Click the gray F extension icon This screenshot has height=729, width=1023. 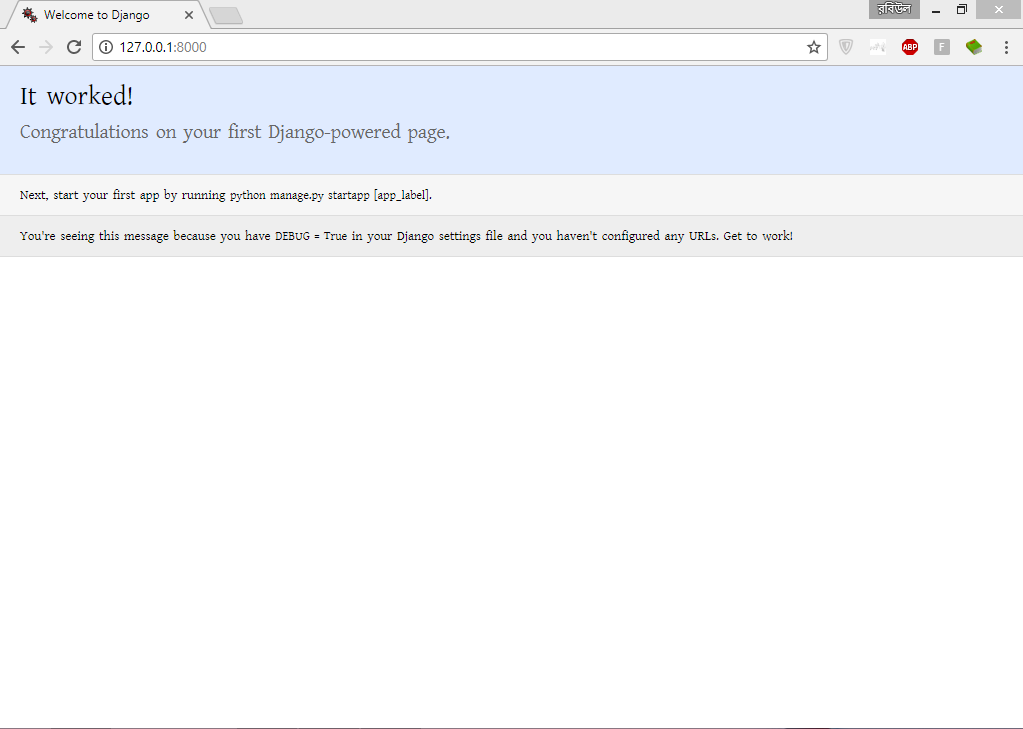941,47
